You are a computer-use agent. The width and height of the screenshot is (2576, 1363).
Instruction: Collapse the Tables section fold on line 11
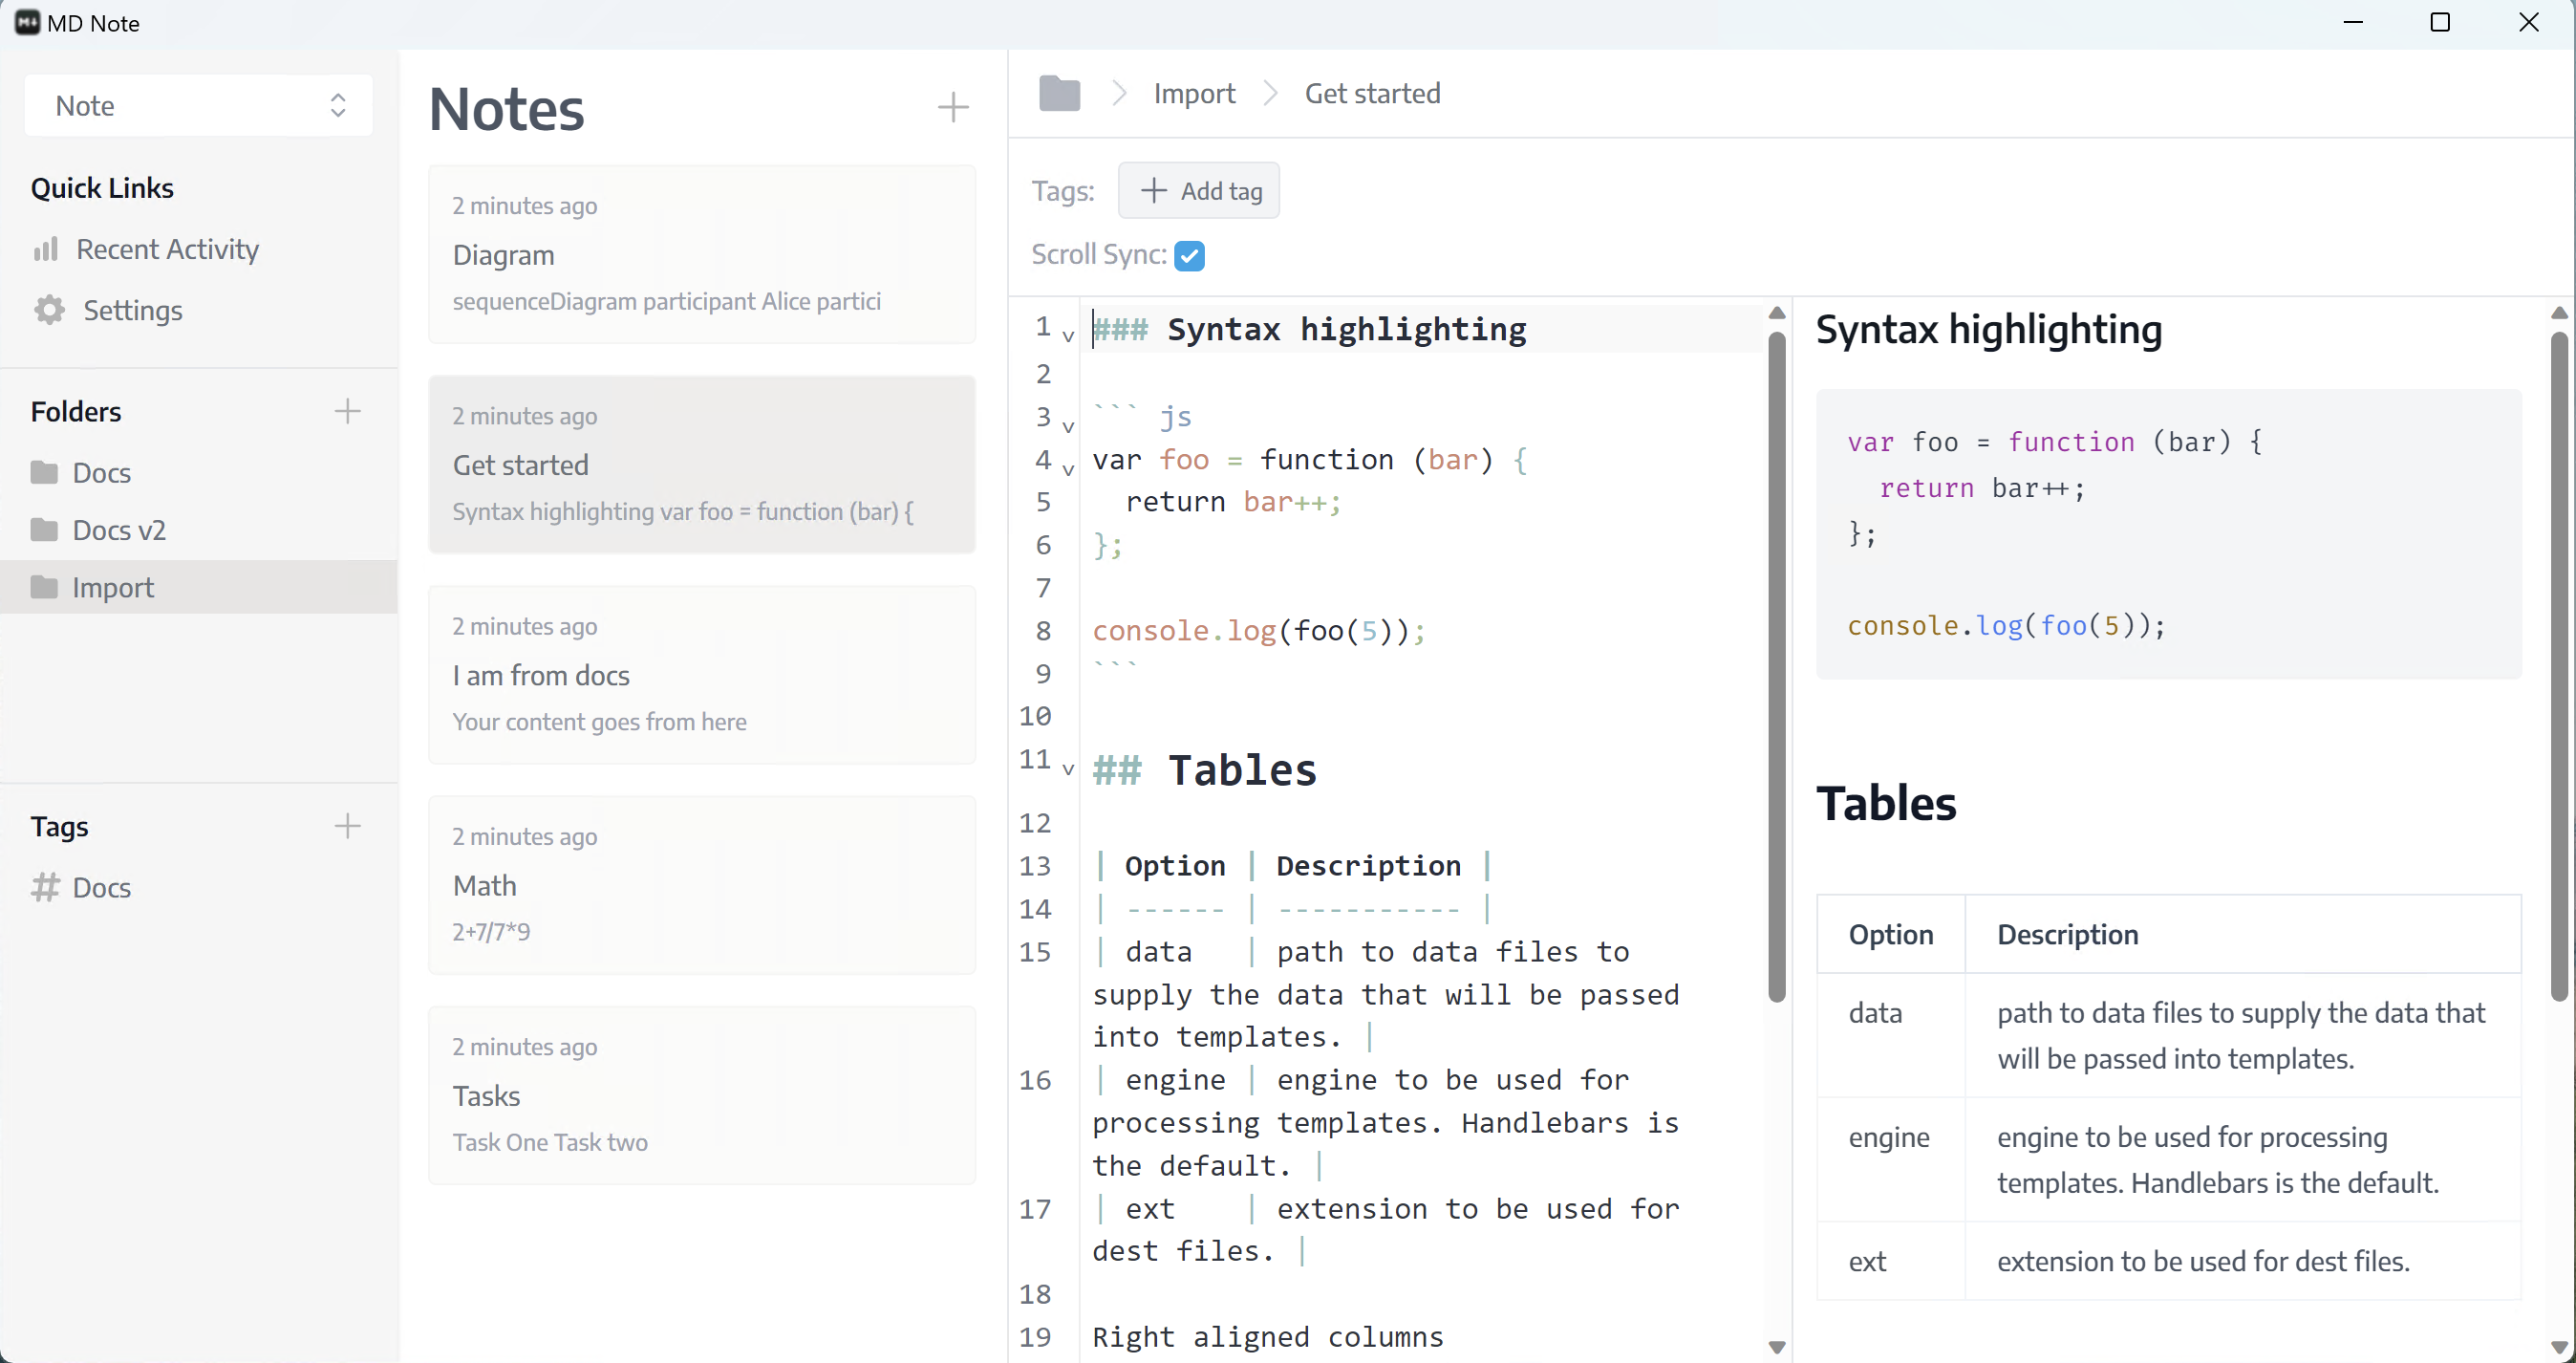pos(1068,772)
